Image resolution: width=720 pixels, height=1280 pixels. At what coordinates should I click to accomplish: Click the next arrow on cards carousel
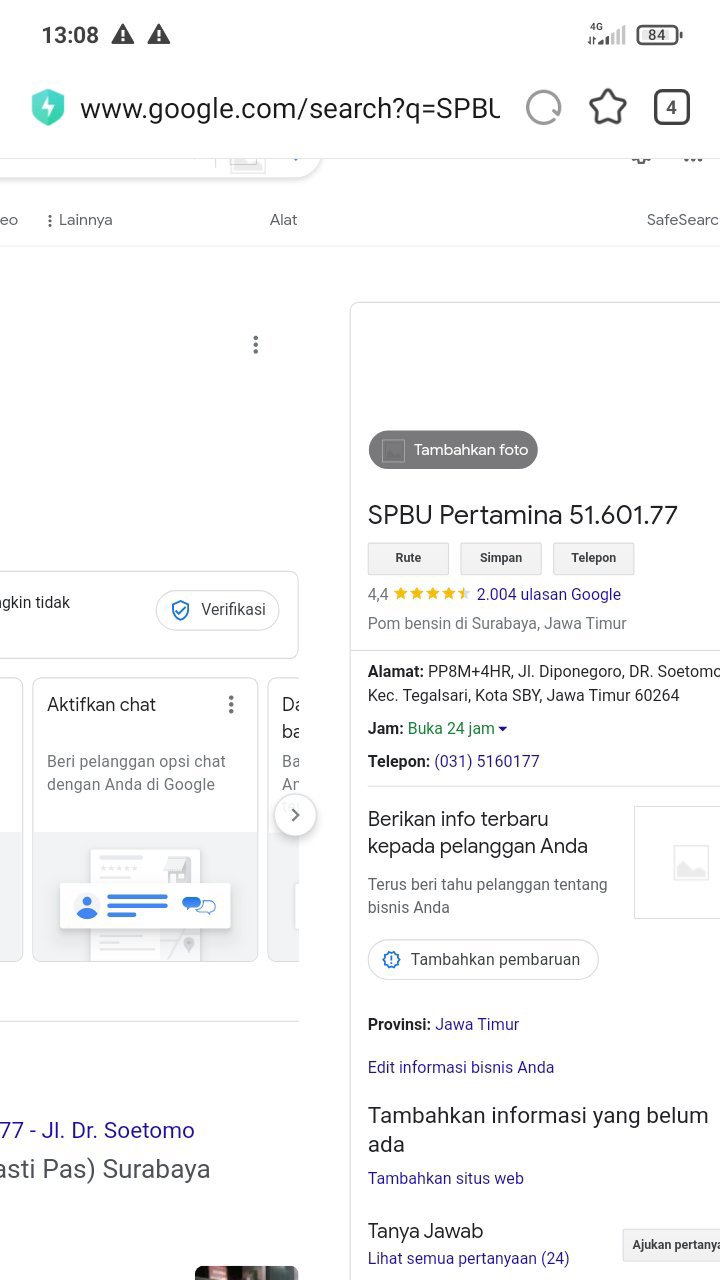[x=295, y=815]
